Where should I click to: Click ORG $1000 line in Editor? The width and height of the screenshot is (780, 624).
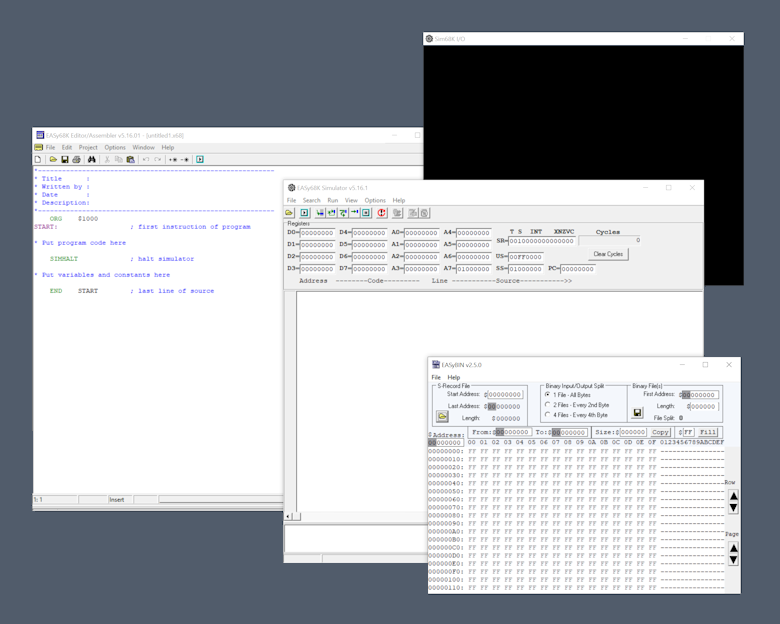click(x=74, y=218)
